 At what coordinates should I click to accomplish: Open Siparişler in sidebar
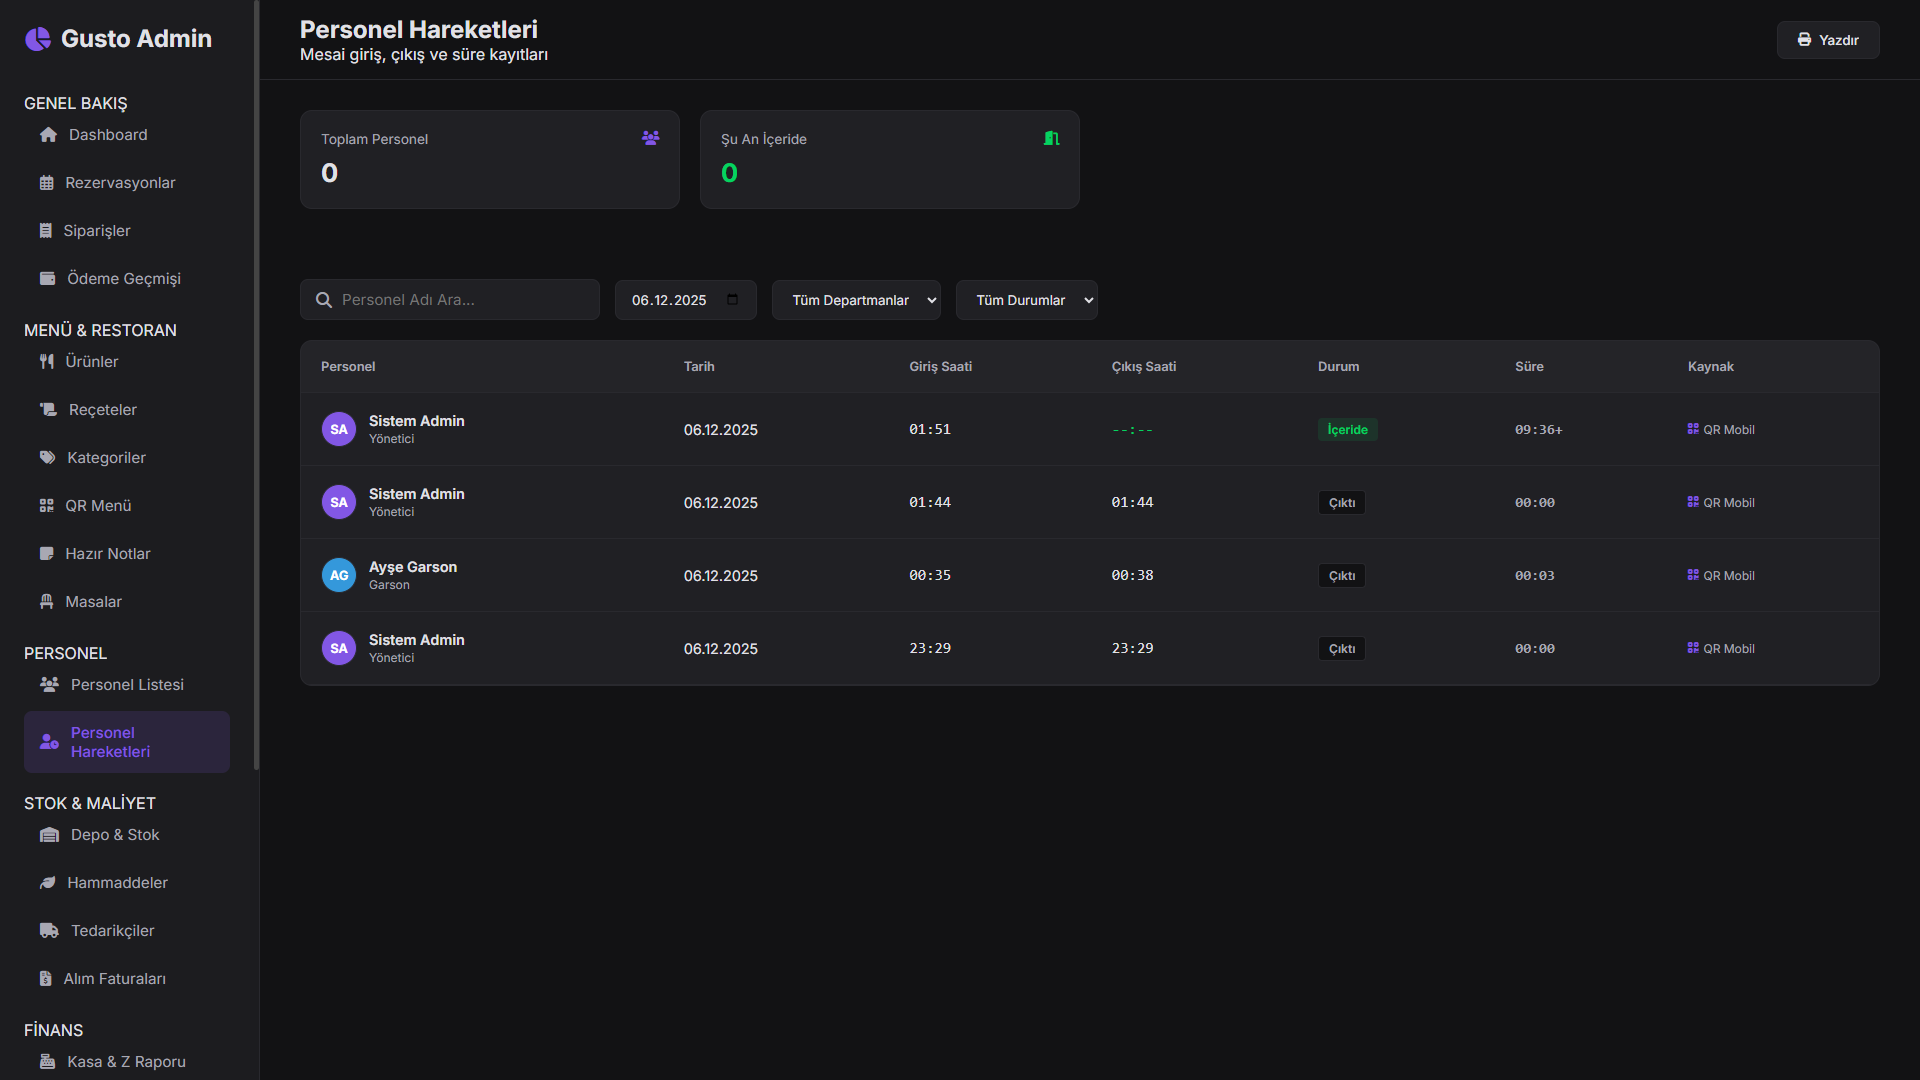pos(127,231)
